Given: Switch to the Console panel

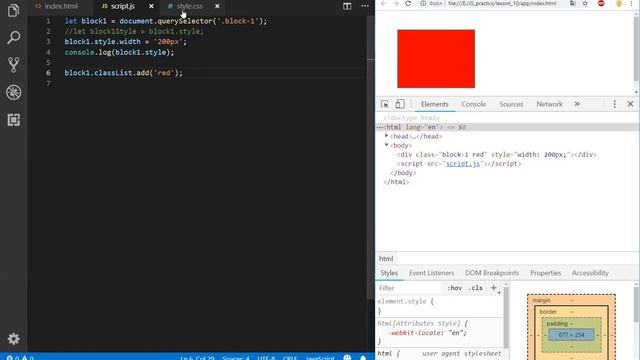Looking at the screenshot, I should coord(473,104).
